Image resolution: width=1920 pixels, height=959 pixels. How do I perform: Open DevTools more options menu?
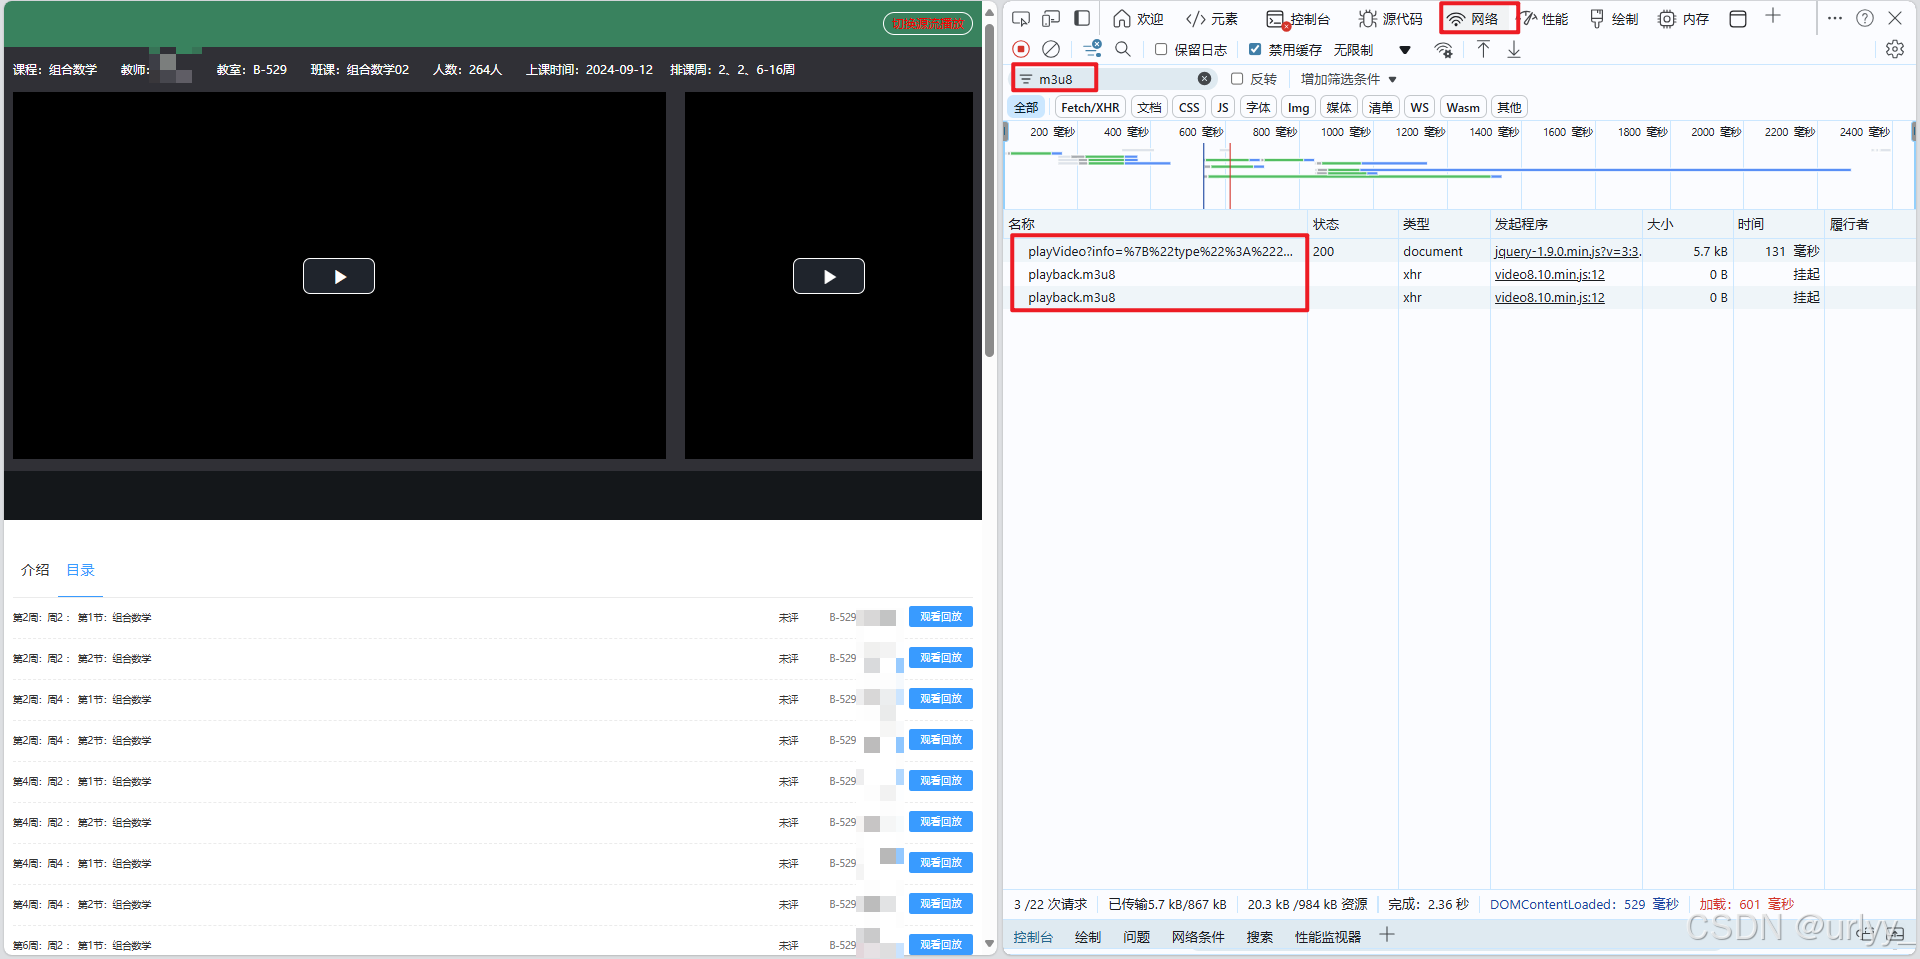point(1834,19)
